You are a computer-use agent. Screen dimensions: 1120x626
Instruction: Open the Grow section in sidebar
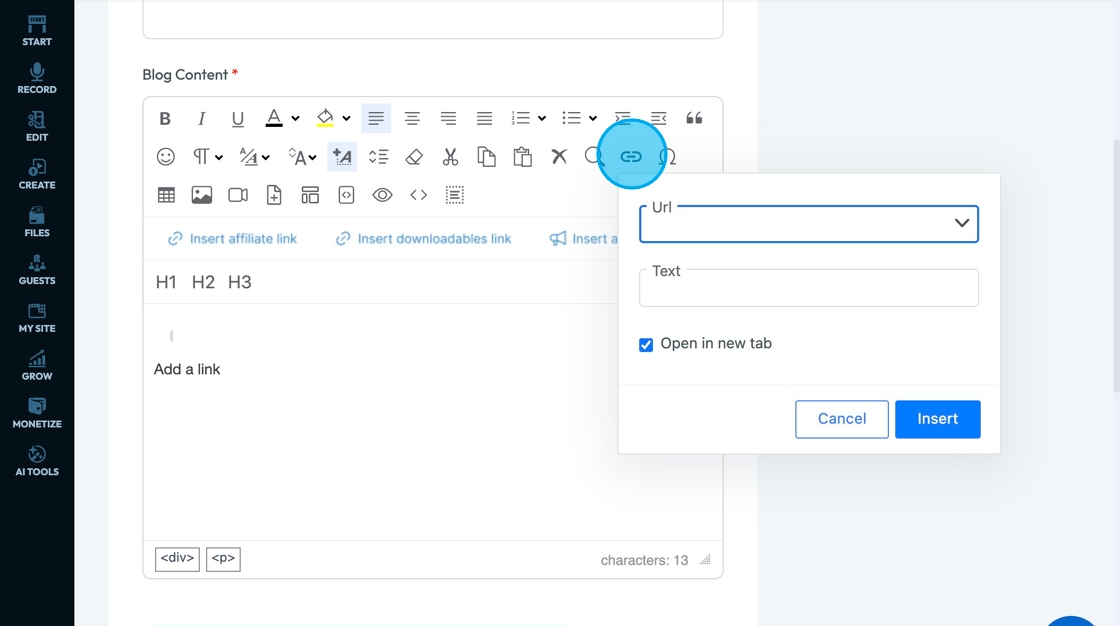tap(36, 367)
